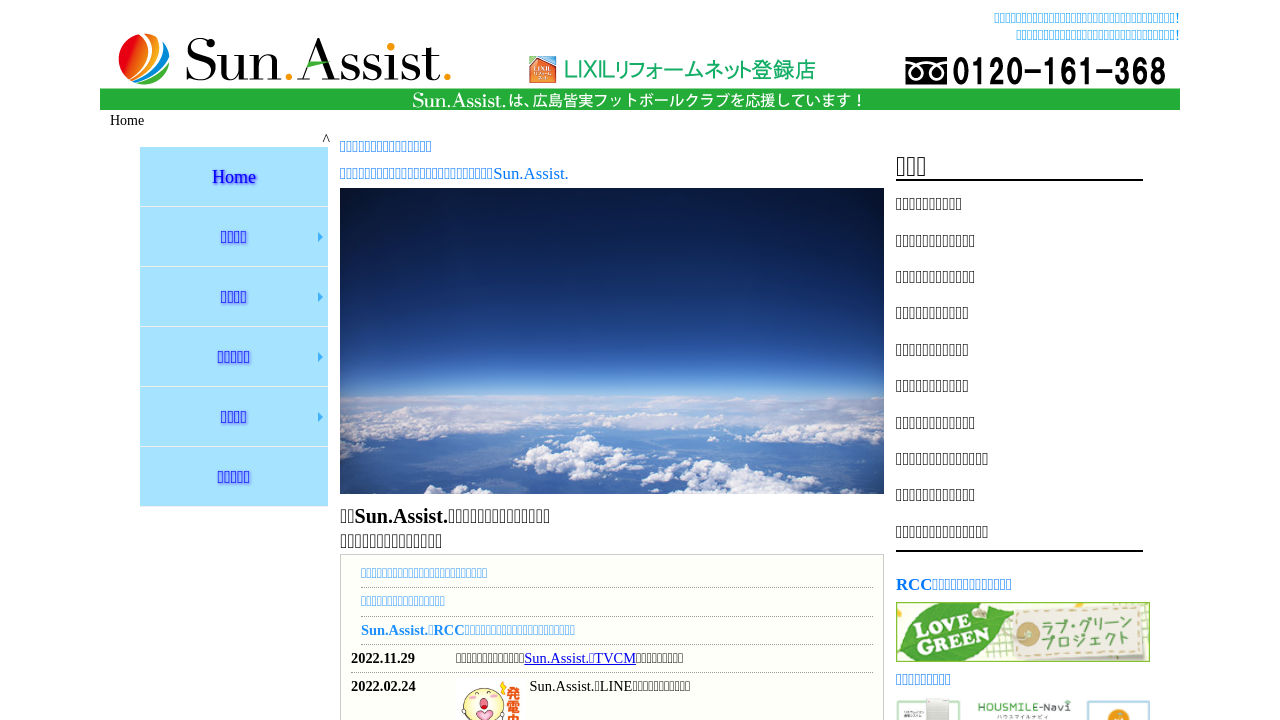Click the small caret above the sidebar menu
1280x720 pixels.
coord(326,139)
